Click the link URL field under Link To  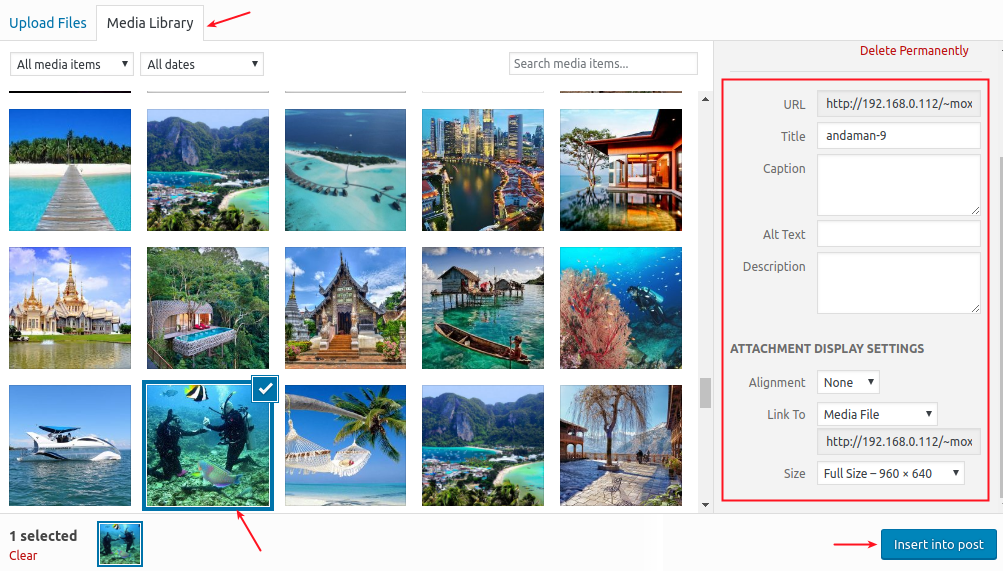(899, 441)
